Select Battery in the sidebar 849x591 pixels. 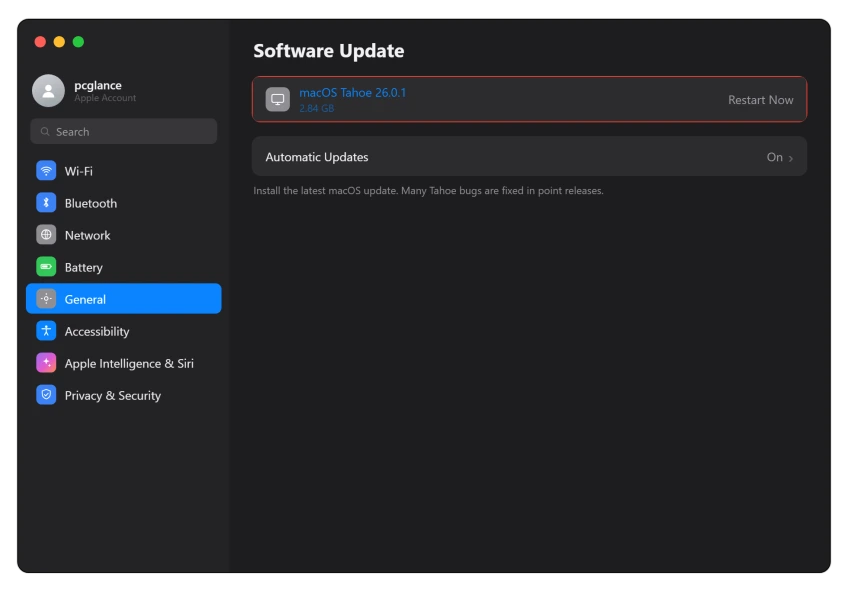pos(123,267)
